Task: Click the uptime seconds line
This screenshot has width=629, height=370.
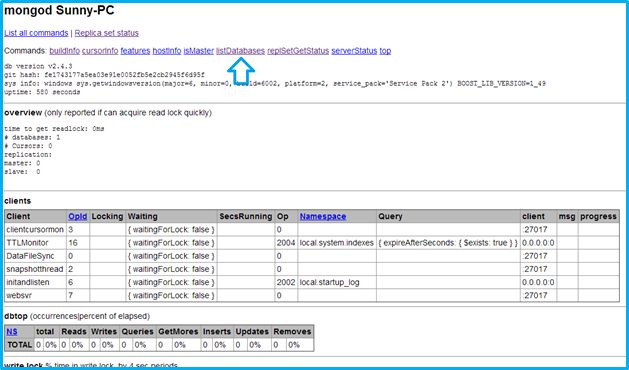Action: pyautogui.click(x=42, y=92)
